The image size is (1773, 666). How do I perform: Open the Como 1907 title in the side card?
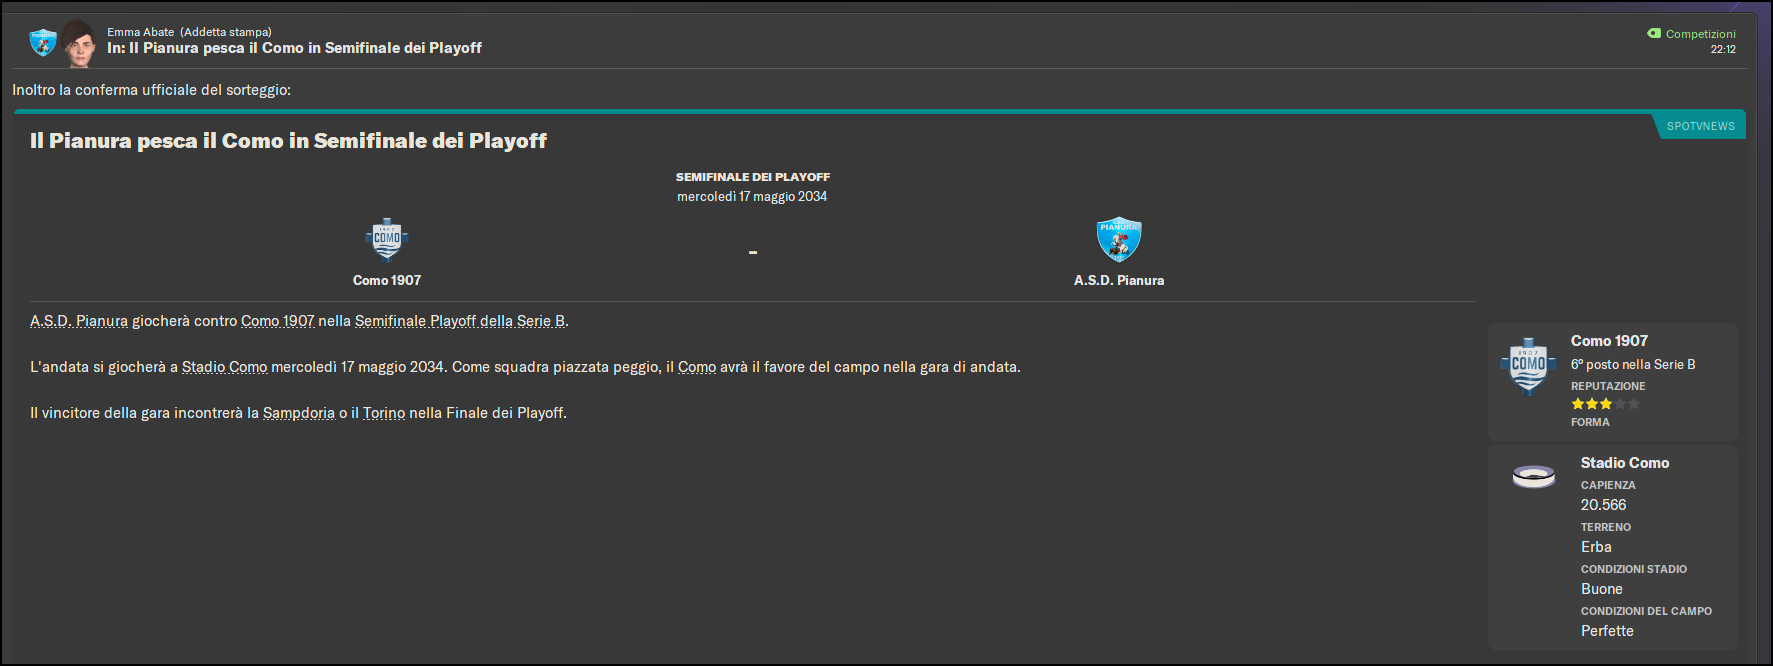1609,341
